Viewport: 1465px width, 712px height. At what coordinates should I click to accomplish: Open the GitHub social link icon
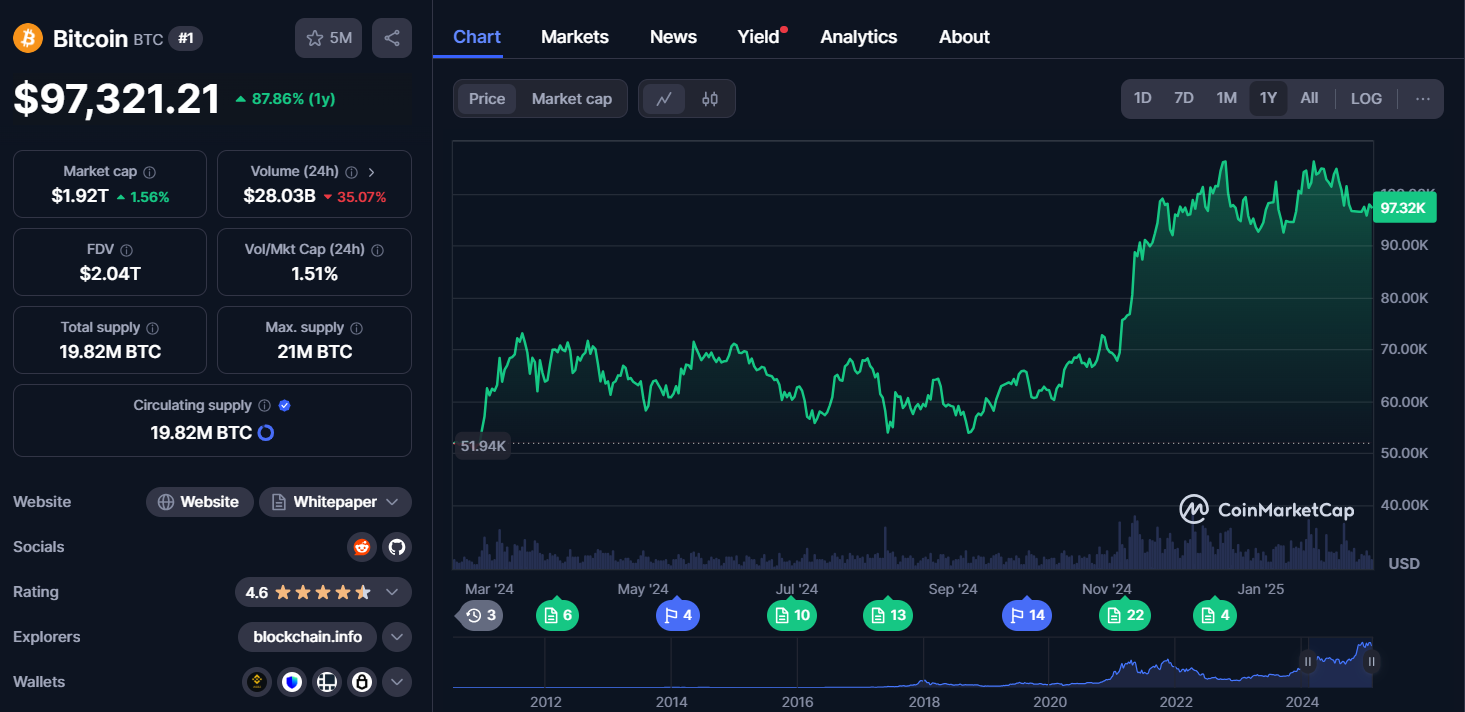(x=397, y=547)
